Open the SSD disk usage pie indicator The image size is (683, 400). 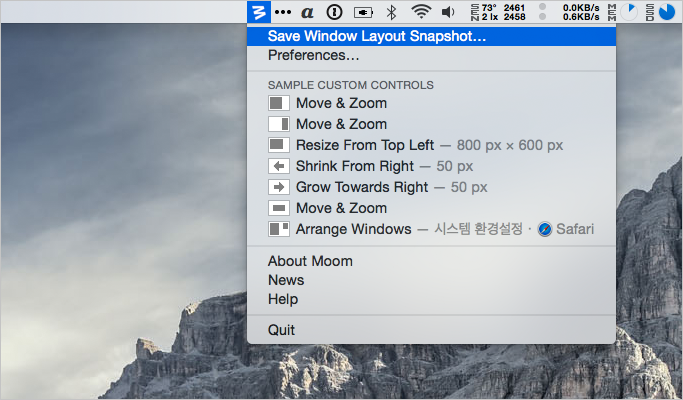tap(660, 12)
